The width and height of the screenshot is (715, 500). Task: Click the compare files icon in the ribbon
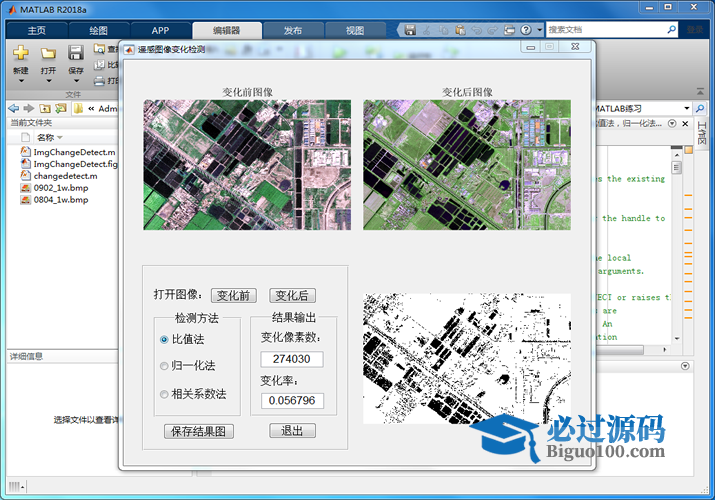[x=99, y=65]
